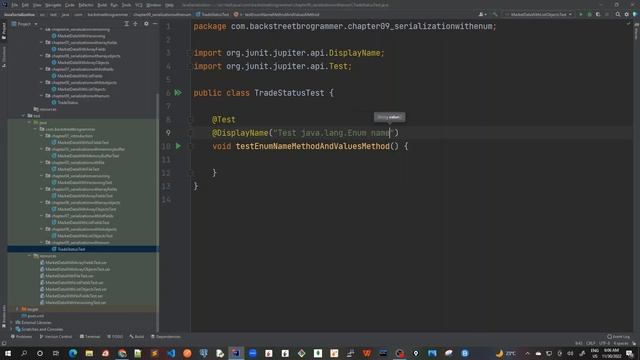Open the Build menu
The height and width of the screenshot is (360, 640).
point(102,5)
